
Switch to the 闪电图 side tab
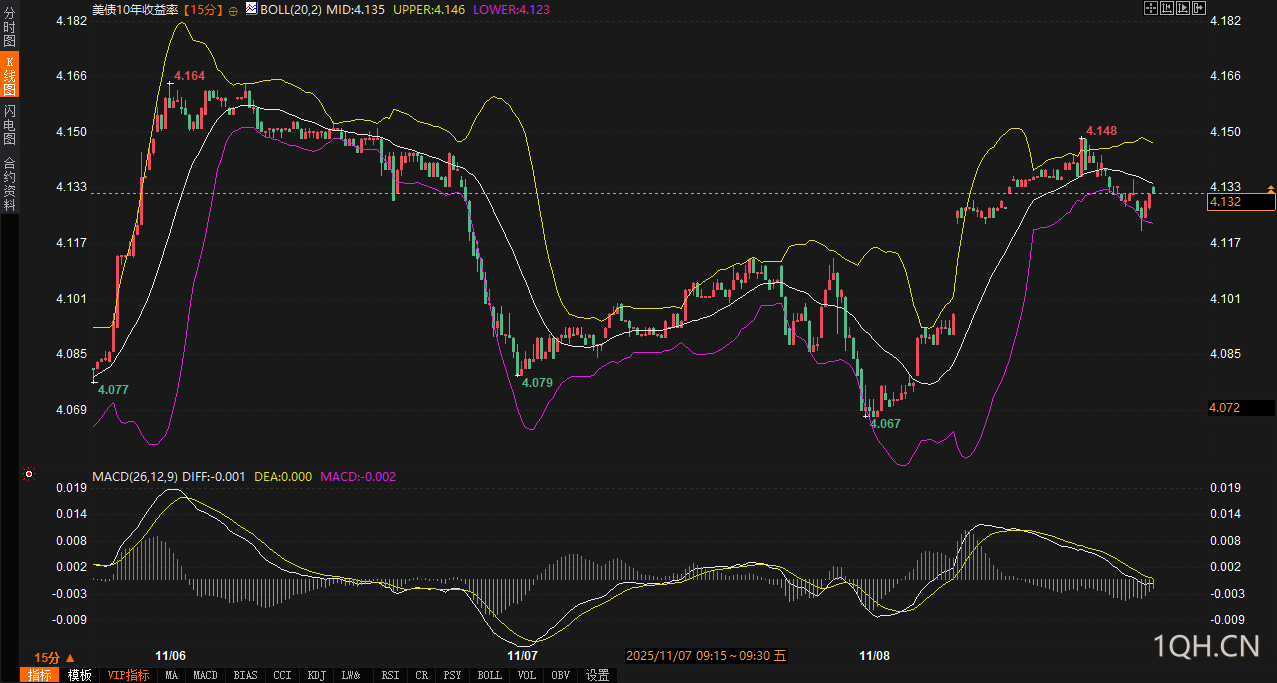click(9, 124)
